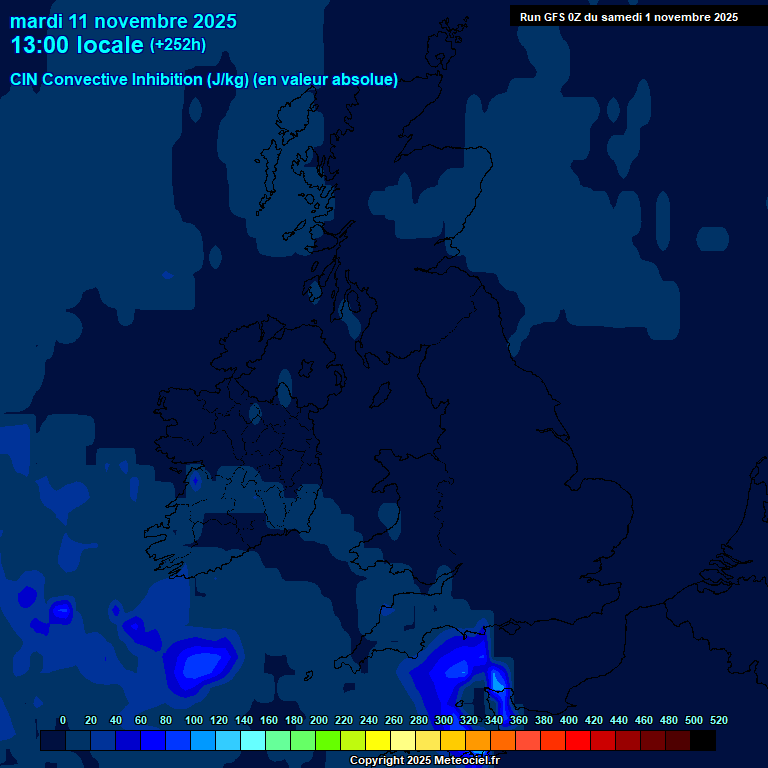Click the pale cyan swatch between 140 and 160

pos(253,741)
